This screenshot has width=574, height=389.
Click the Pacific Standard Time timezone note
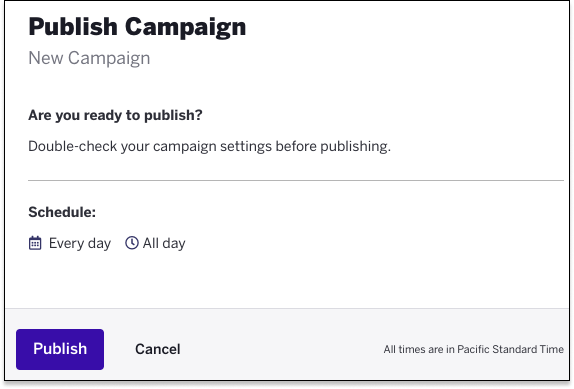click(474, 349)
